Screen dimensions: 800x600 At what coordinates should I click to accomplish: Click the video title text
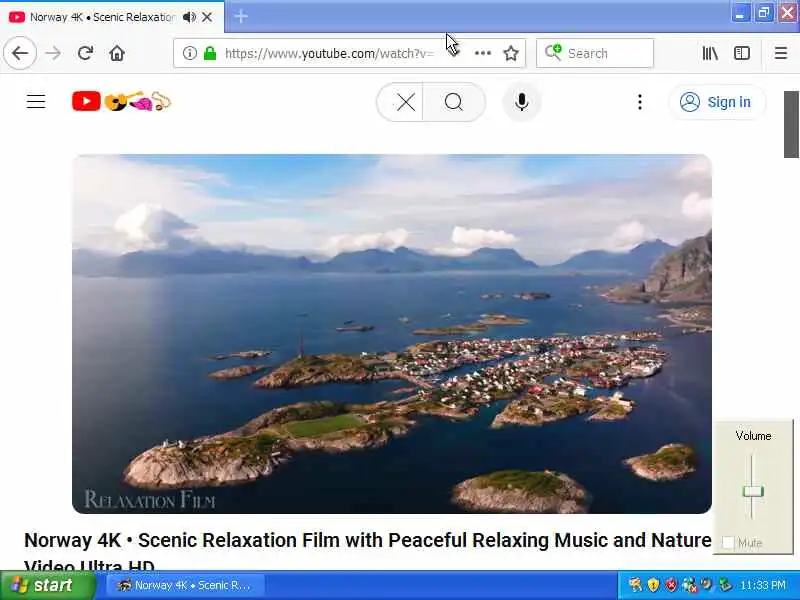[x=367, y=552]
